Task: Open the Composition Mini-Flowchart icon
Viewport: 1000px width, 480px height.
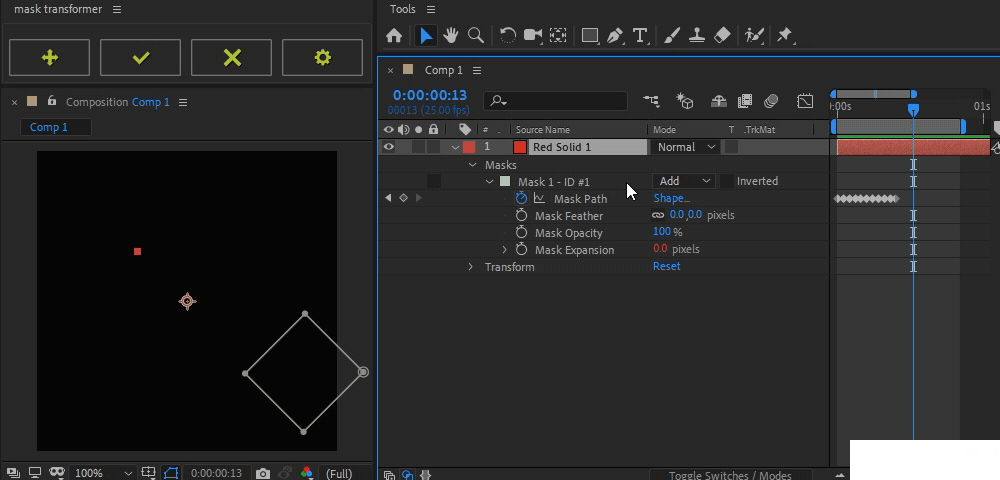Action: click(651, 101)
